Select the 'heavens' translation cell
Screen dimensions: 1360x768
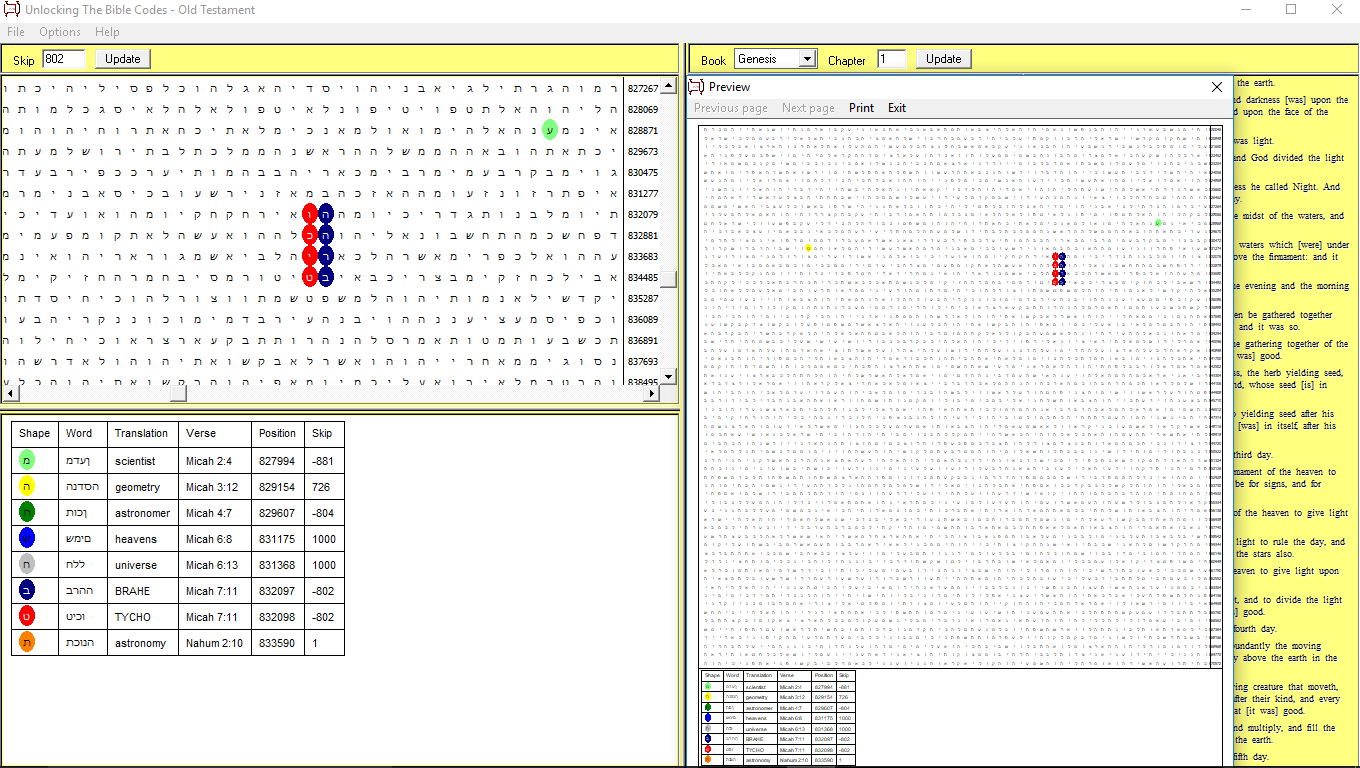[143, 539]
